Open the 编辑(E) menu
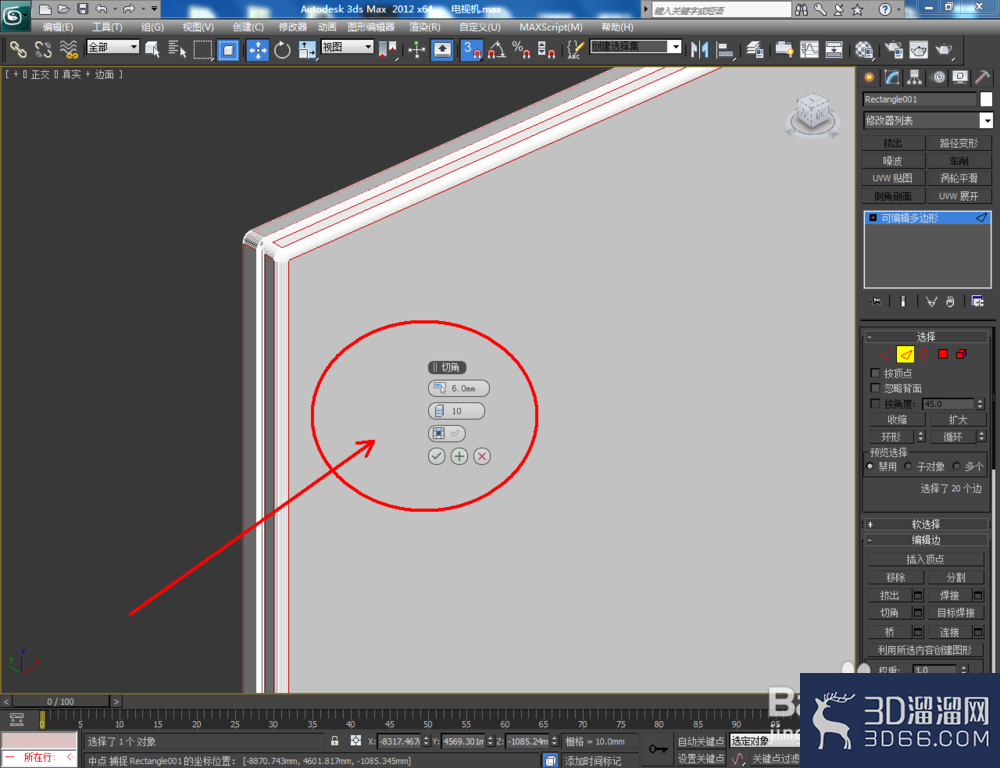 pos(57,27)
